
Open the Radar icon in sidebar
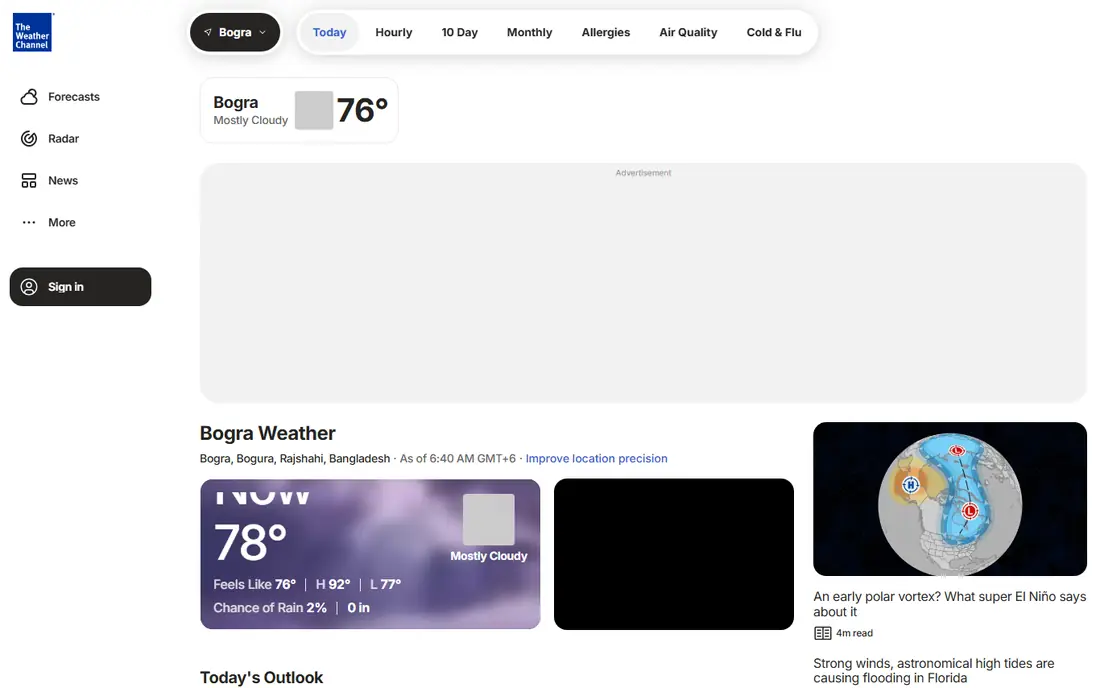(x=29, y=139)
